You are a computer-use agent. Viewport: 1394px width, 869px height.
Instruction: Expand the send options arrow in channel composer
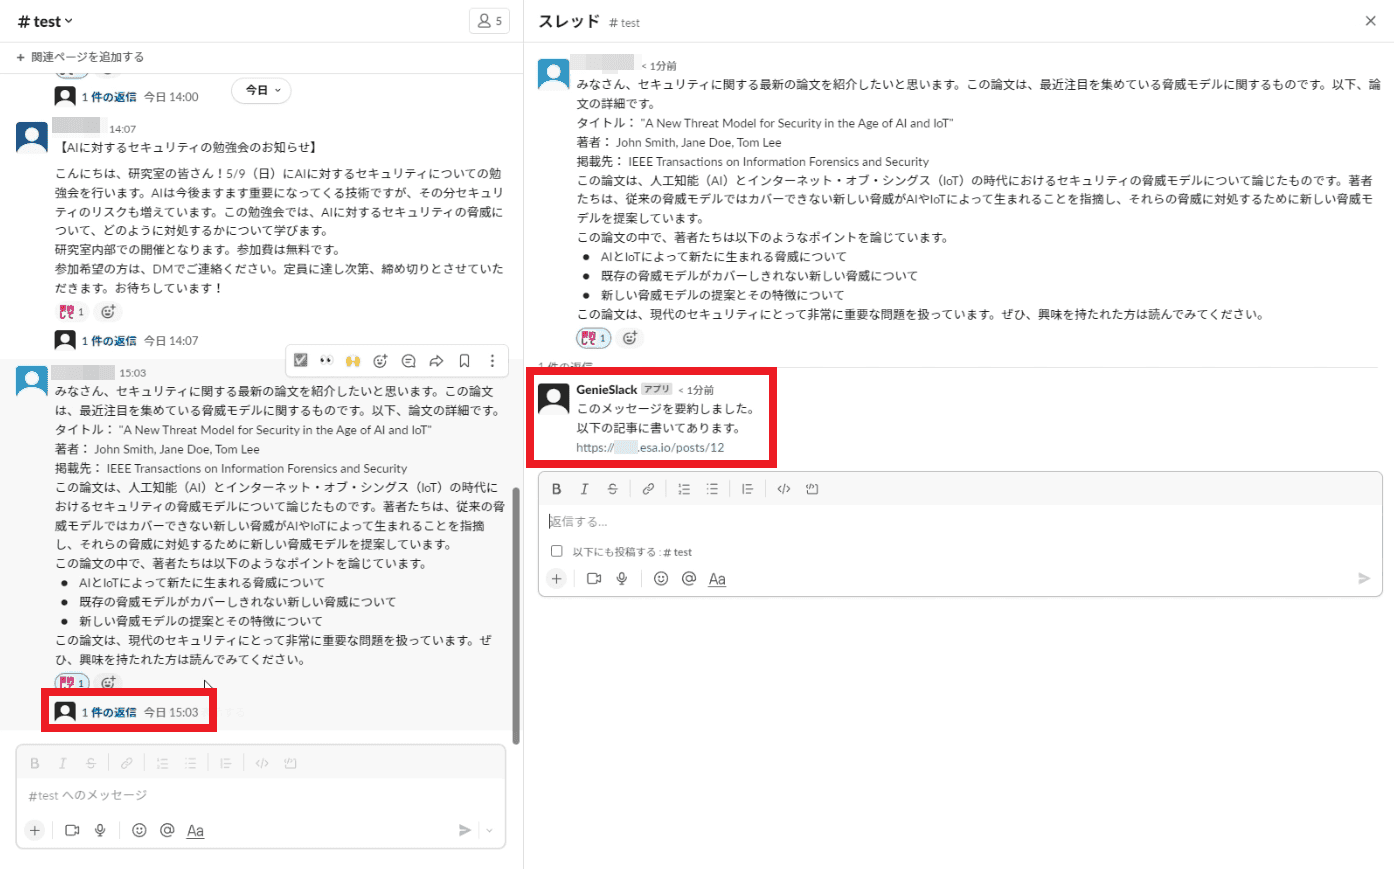pos(489,830)
